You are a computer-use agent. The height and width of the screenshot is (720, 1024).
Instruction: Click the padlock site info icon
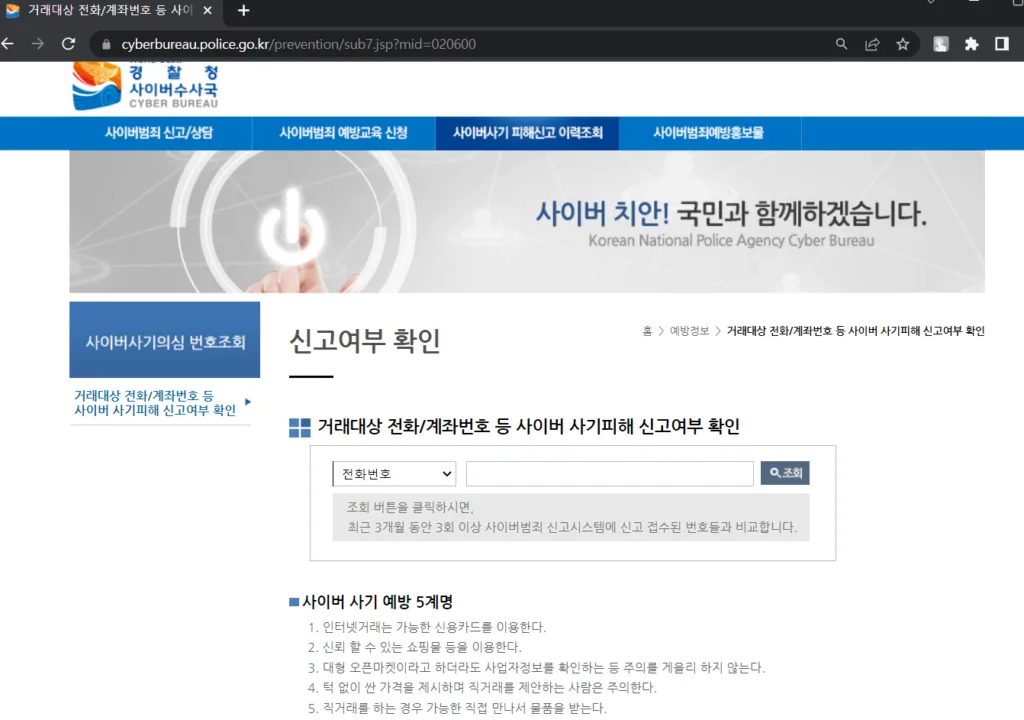106,44
